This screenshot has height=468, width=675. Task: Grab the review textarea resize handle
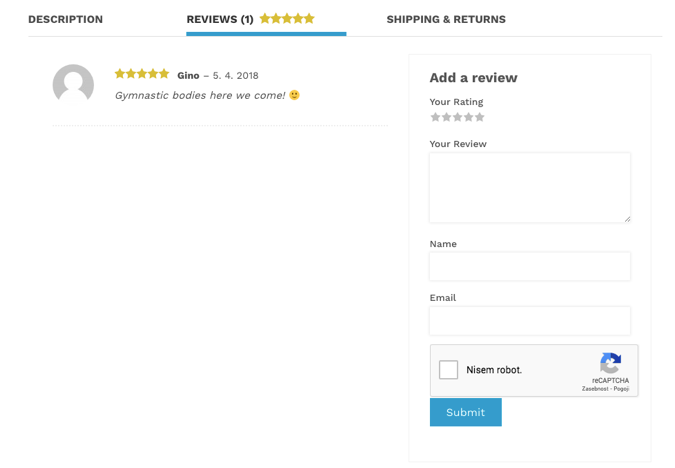pos(626,218)
